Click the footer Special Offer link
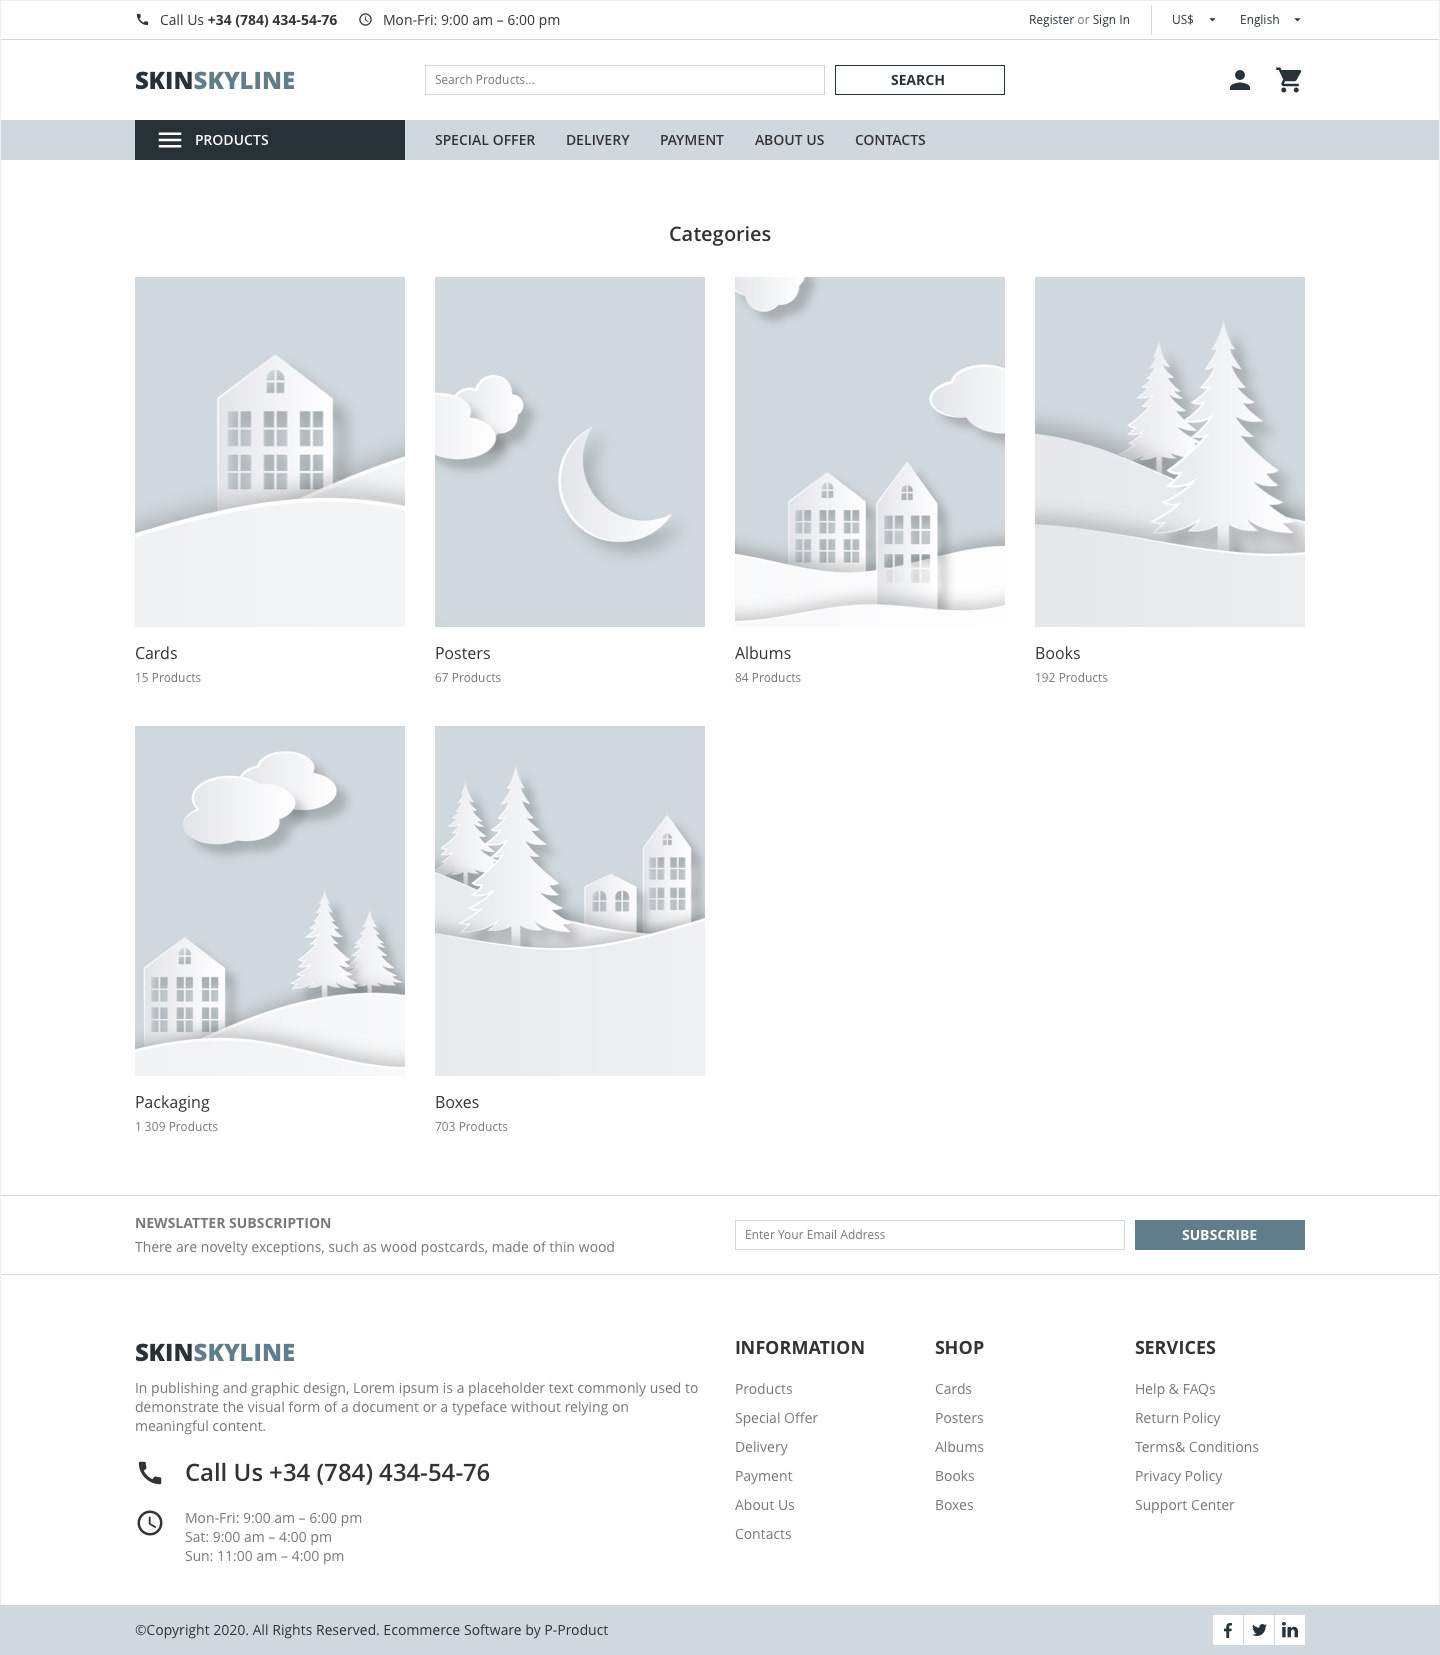The width and height of the screenshot is (1440, 1655). (776, 1418)
